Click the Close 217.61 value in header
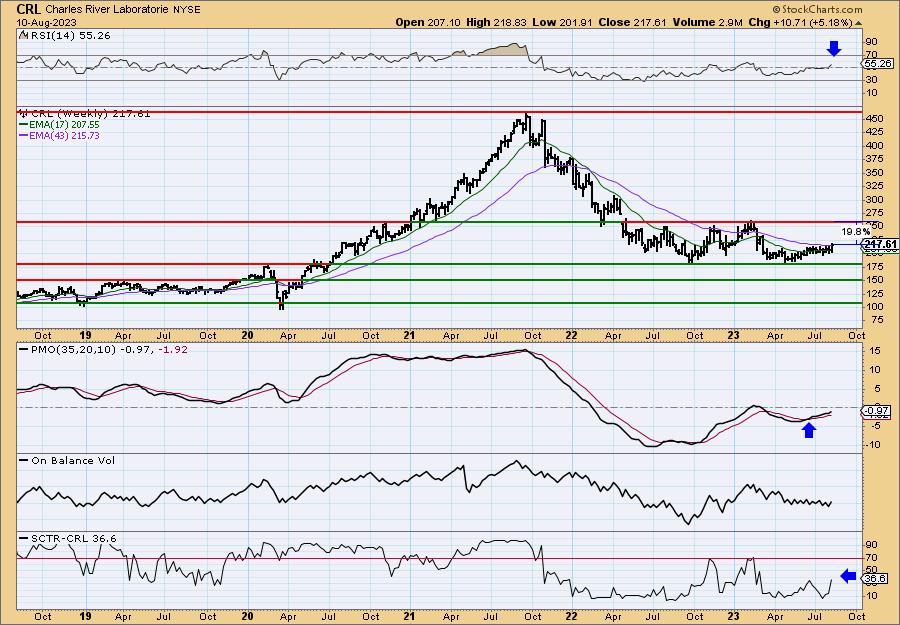The height and width of the screenshot is (625, 900). point(632,22)
